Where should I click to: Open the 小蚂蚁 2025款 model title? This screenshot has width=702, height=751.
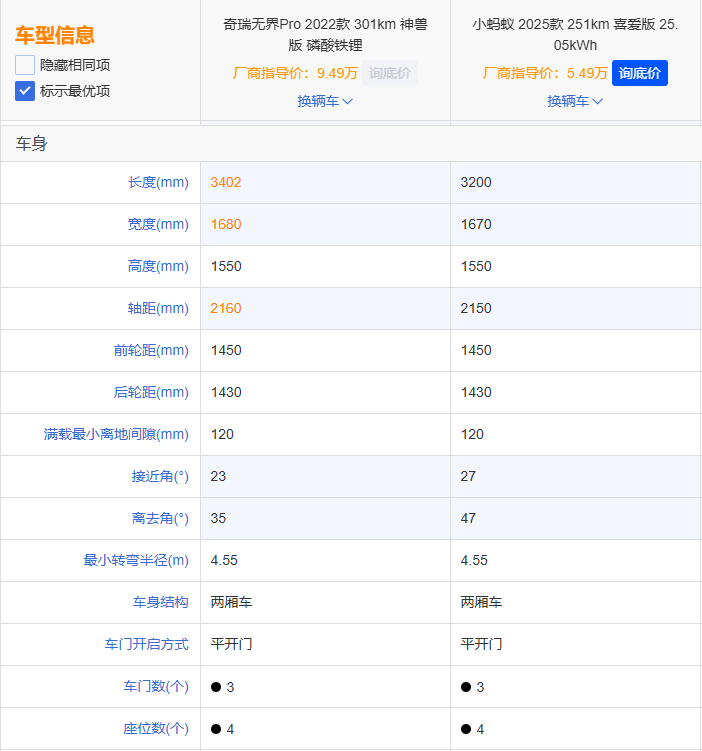(575, 34)
